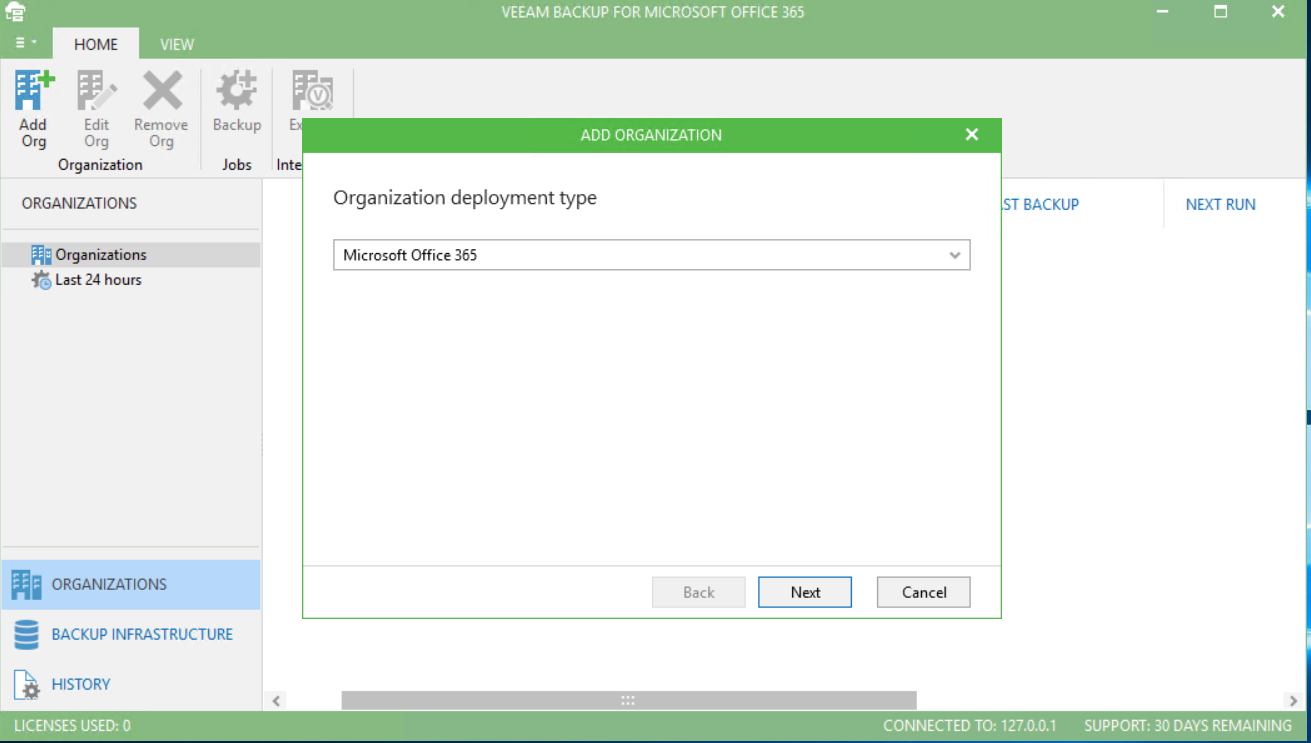Click the Remove Org ribbon icon
The width and height of the screenshot is (1311, 743).
[x=161, y=110]
